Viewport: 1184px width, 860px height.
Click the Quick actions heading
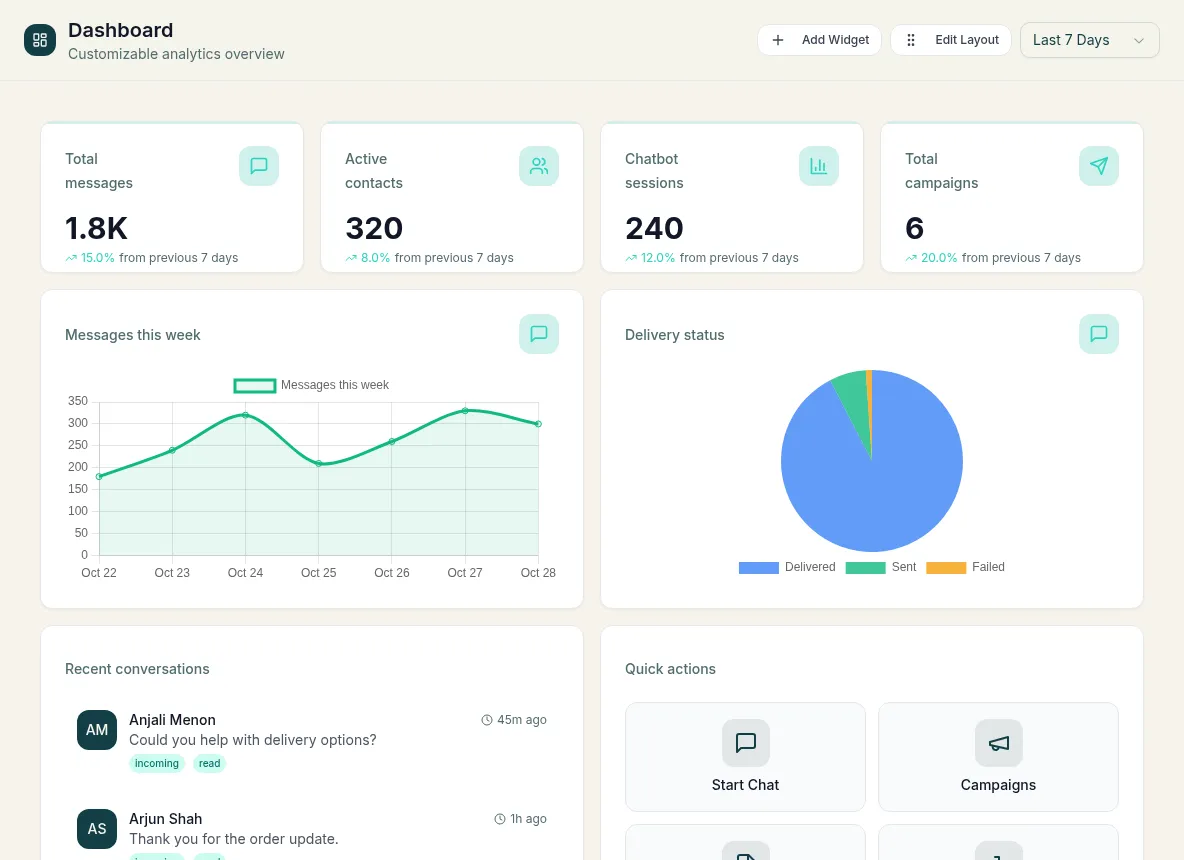coord(671,669)
